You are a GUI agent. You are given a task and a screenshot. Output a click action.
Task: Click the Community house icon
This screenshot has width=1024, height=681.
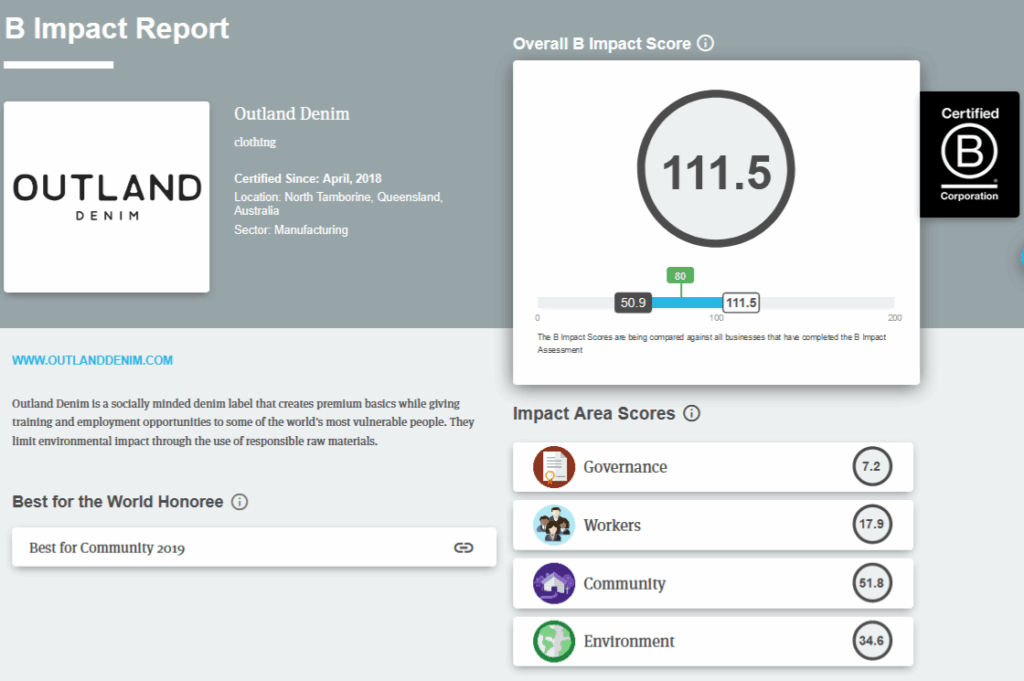tap(554, 583)
